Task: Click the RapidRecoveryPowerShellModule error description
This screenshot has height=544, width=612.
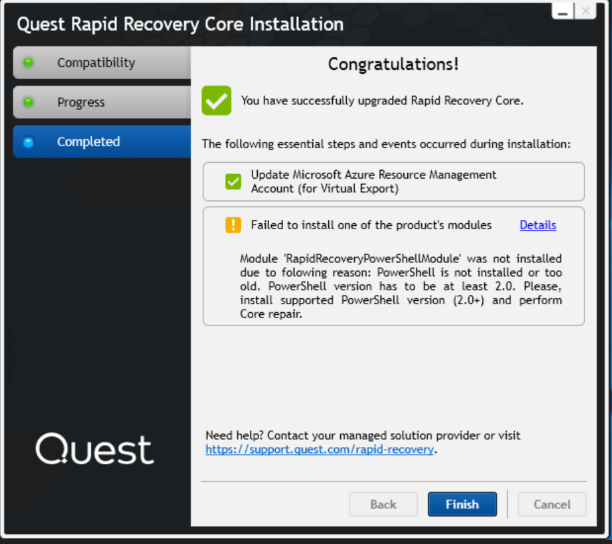Action: click(x=401, y=286)
